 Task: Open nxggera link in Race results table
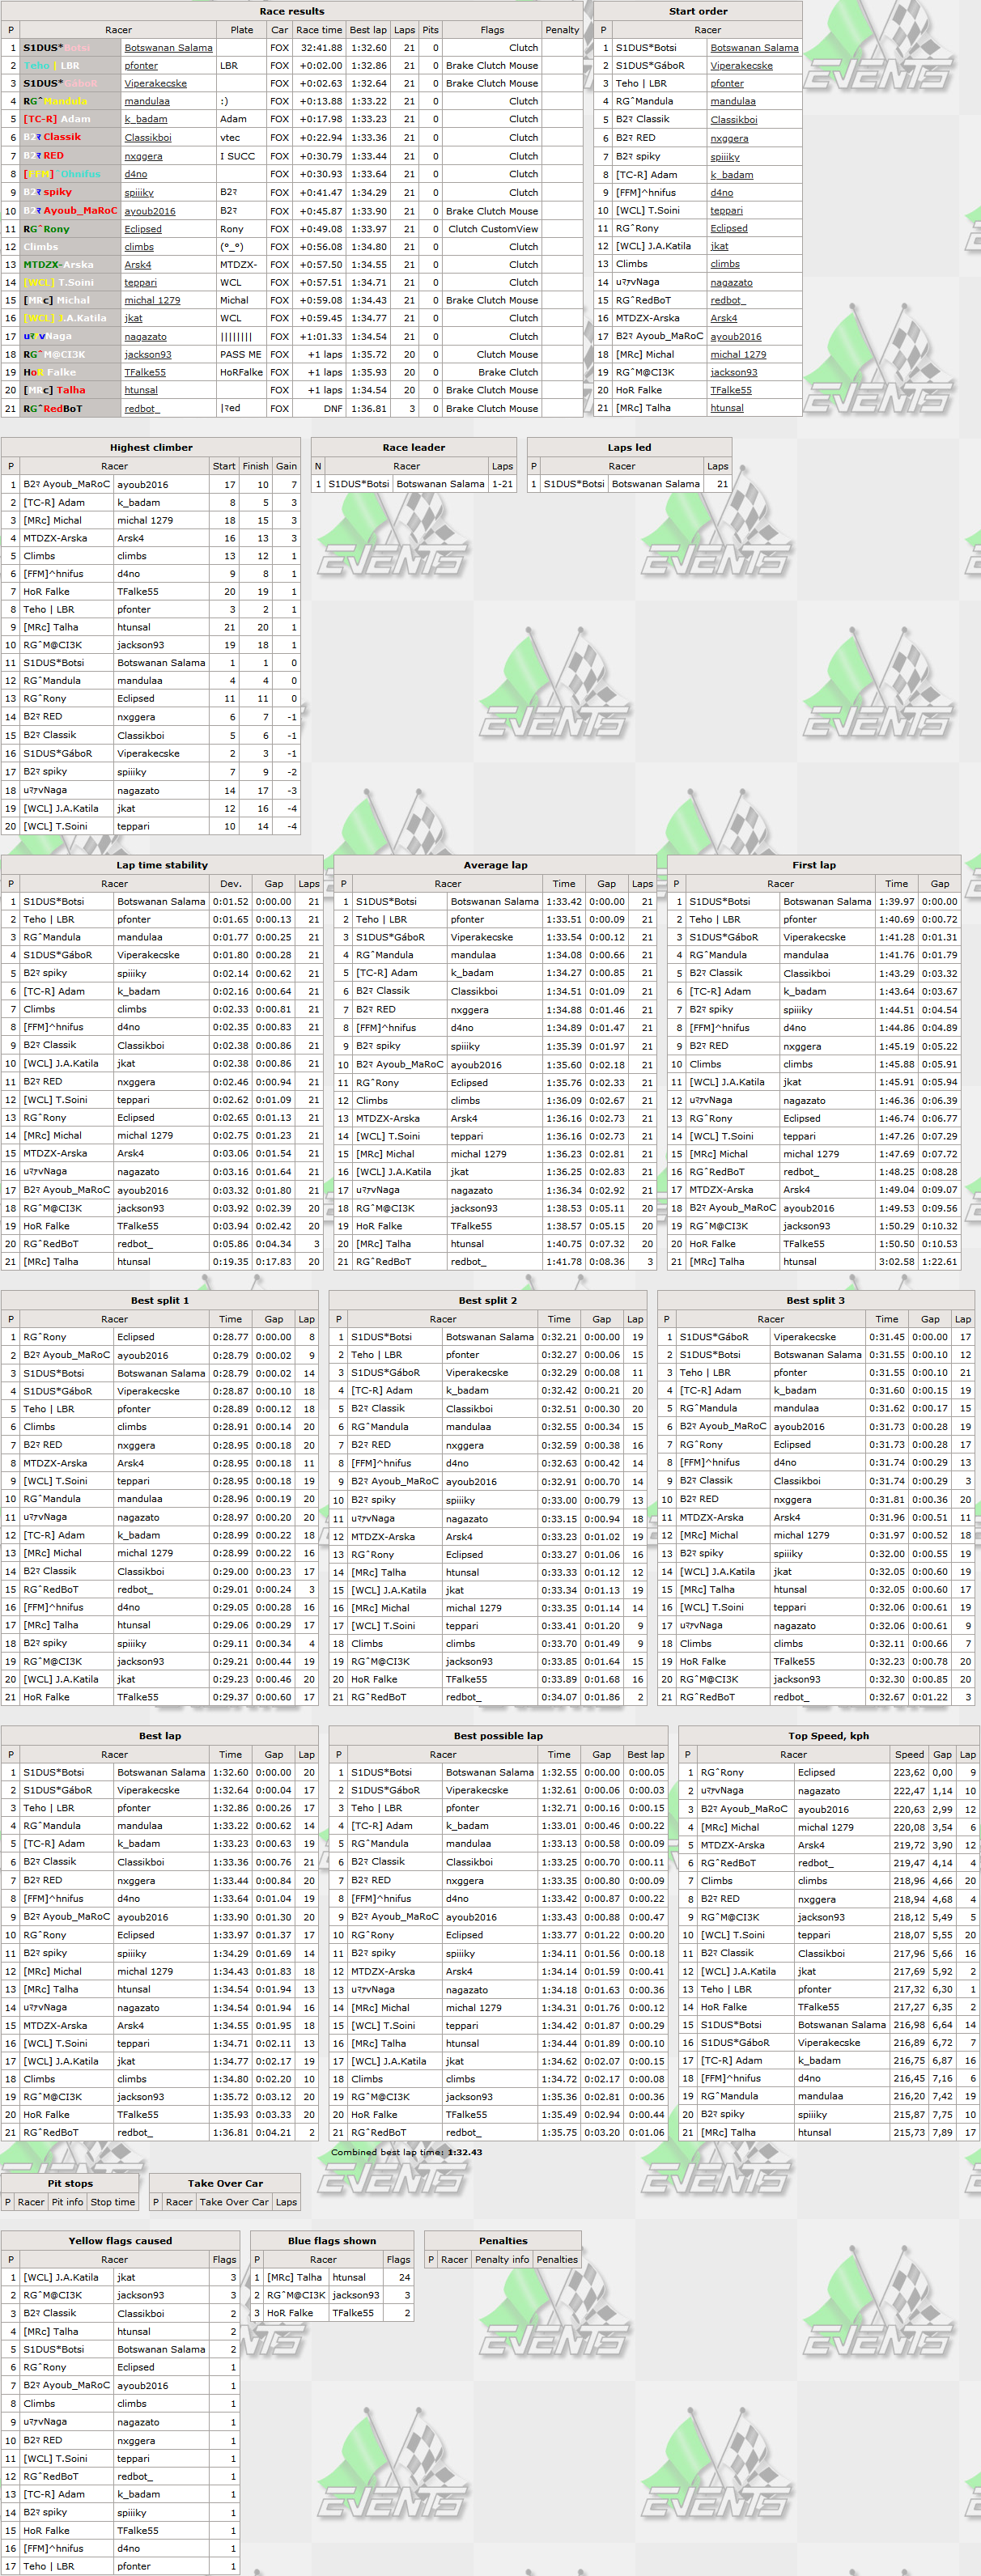click(x=143, y=156)
